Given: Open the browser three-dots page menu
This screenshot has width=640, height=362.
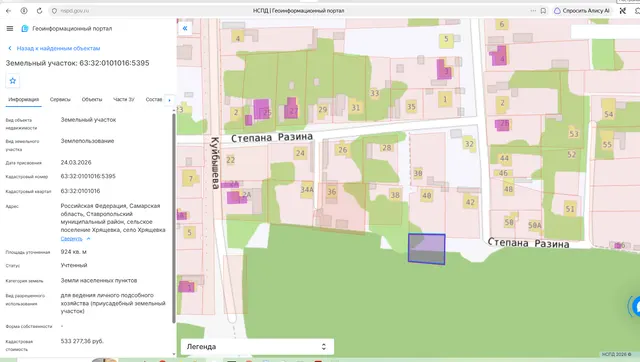Looking at the screenshot, I should pyautogui.click(x=533, y=11).
